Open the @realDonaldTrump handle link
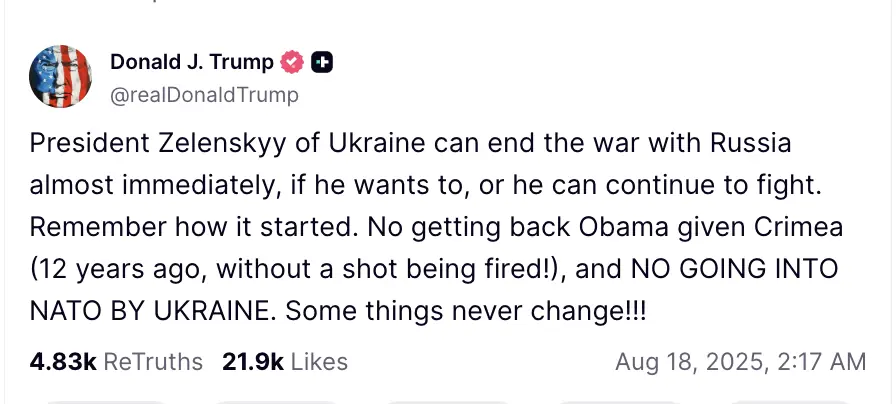Screen dimensions: 896x404 pos(204,95)
